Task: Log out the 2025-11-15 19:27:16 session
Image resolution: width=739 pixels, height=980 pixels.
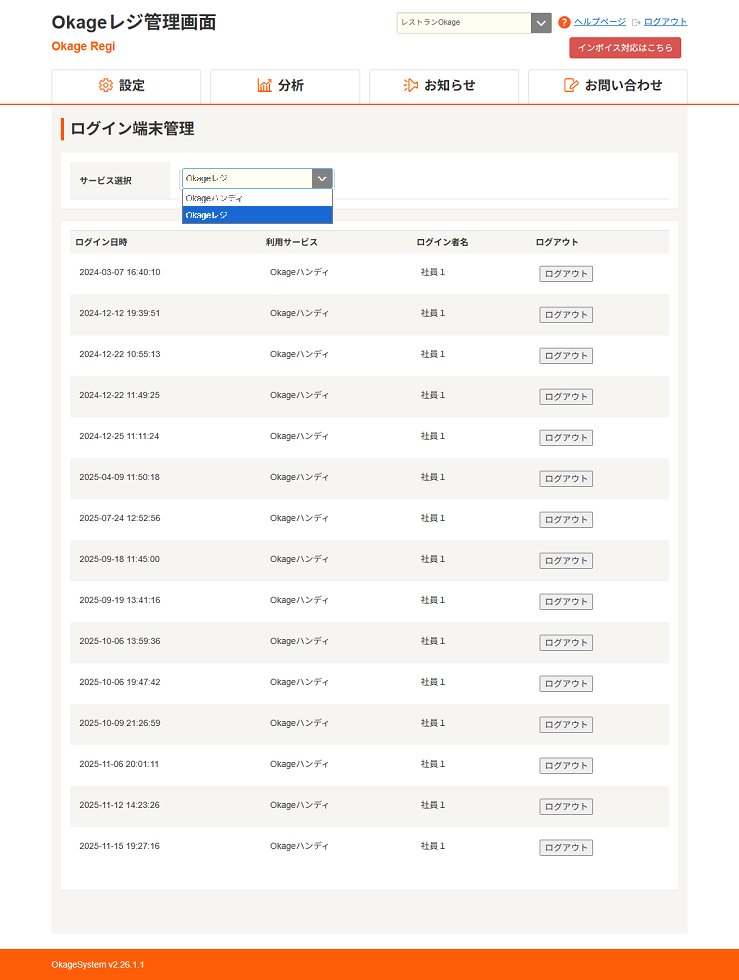Action: pos(566,848)
